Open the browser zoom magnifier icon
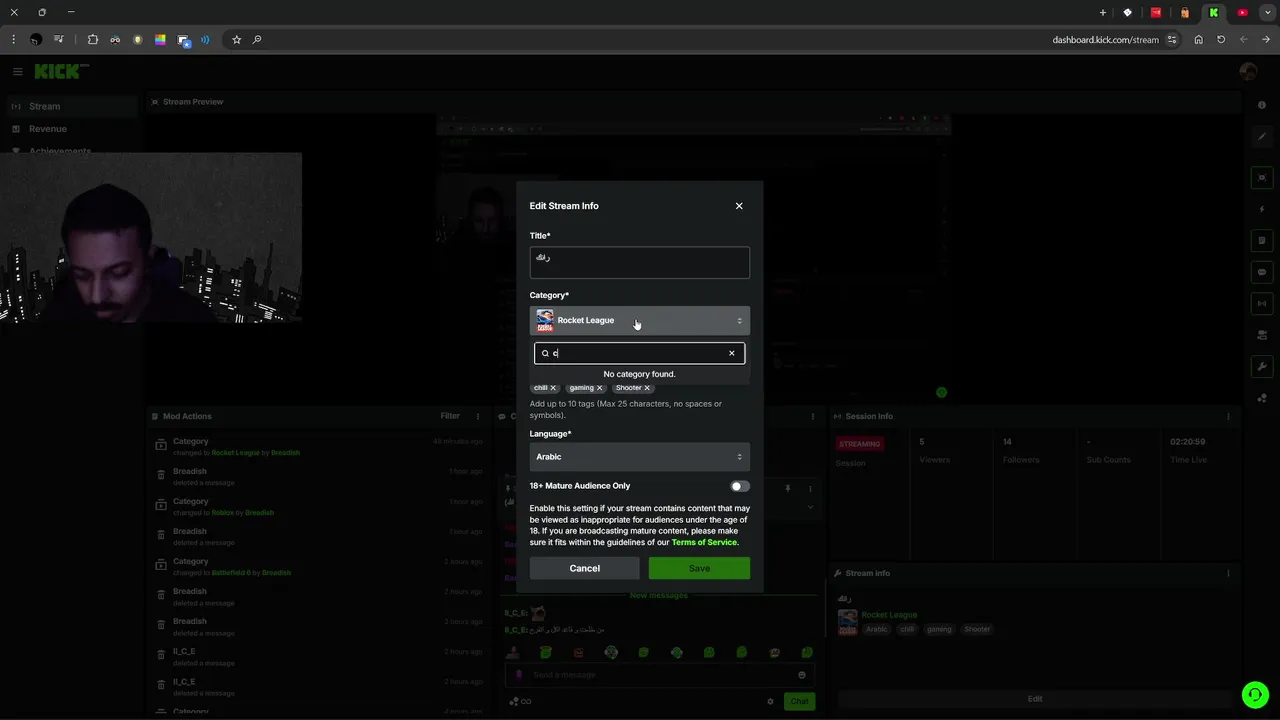 point(257,40)
